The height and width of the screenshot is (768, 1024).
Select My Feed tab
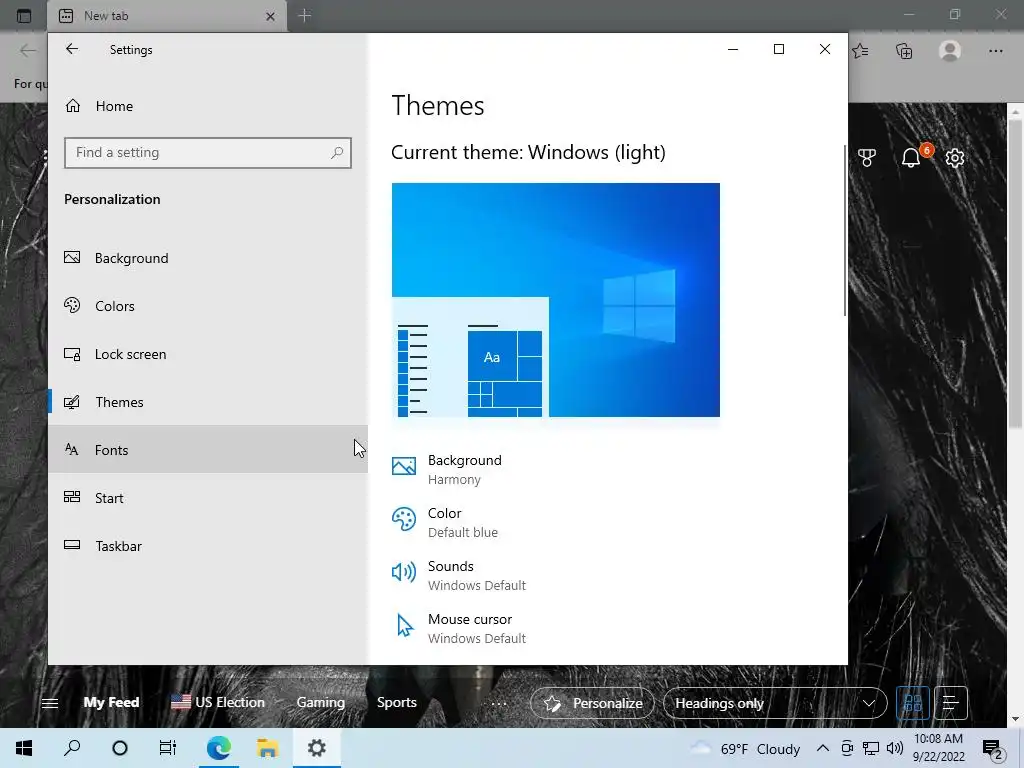tap(112, 703)
